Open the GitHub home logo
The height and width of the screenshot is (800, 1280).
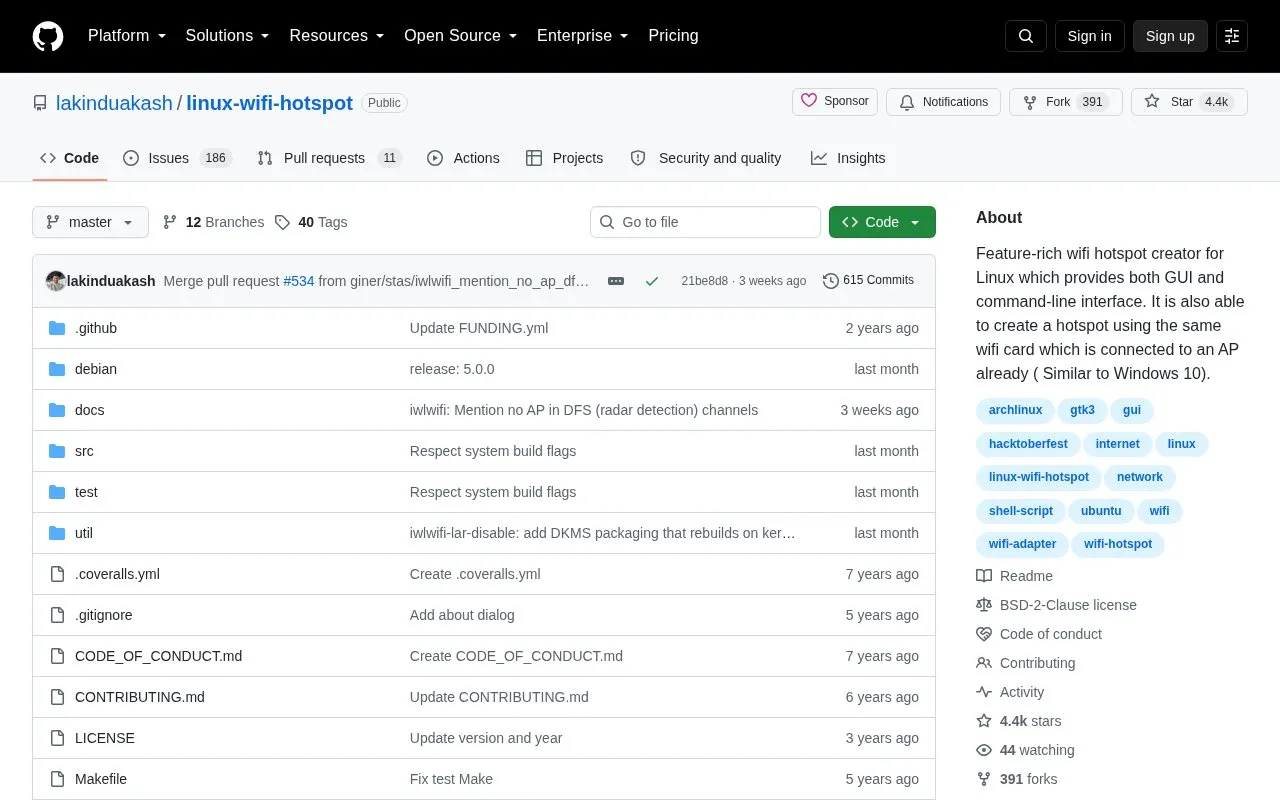(48, 36)
